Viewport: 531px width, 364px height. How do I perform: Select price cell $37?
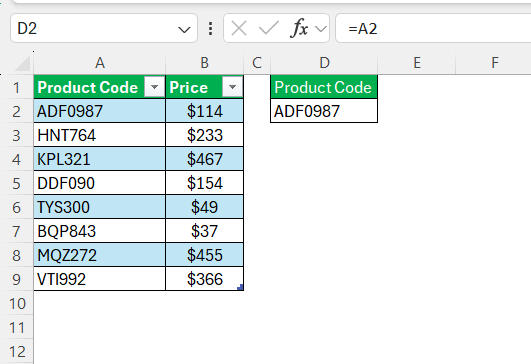point(205,231)
